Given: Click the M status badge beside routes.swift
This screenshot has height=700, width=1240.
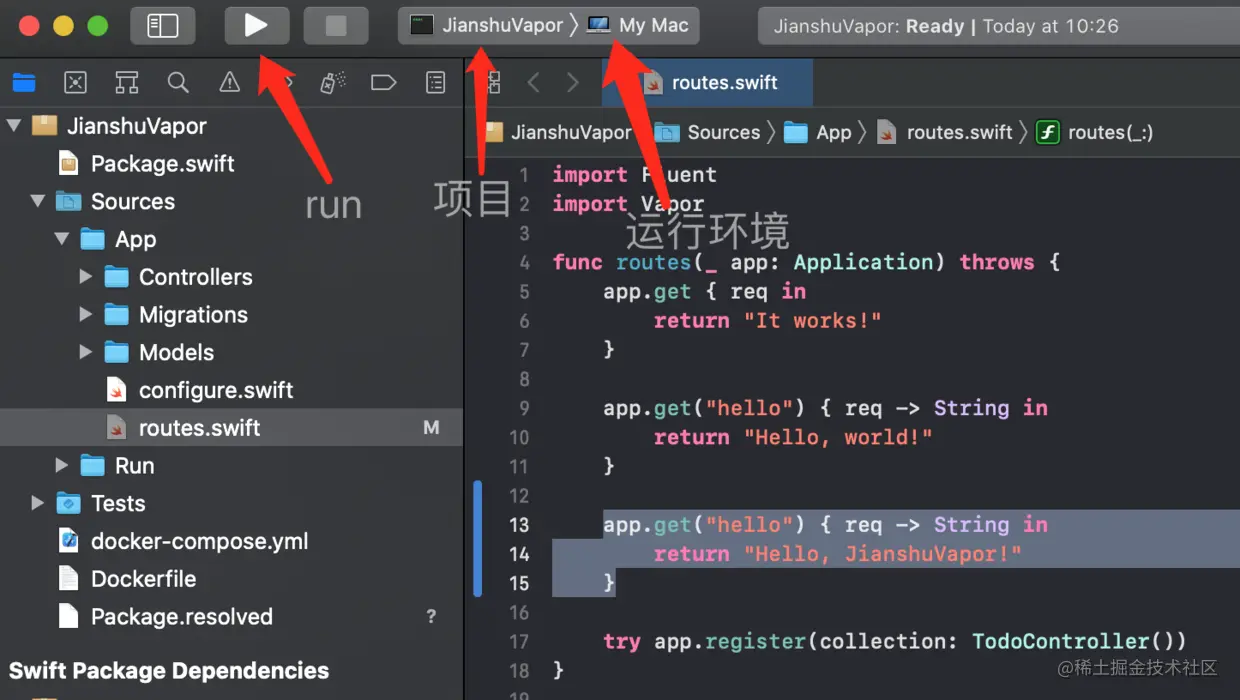Looking at the screenshot, I should pos(431,428).
